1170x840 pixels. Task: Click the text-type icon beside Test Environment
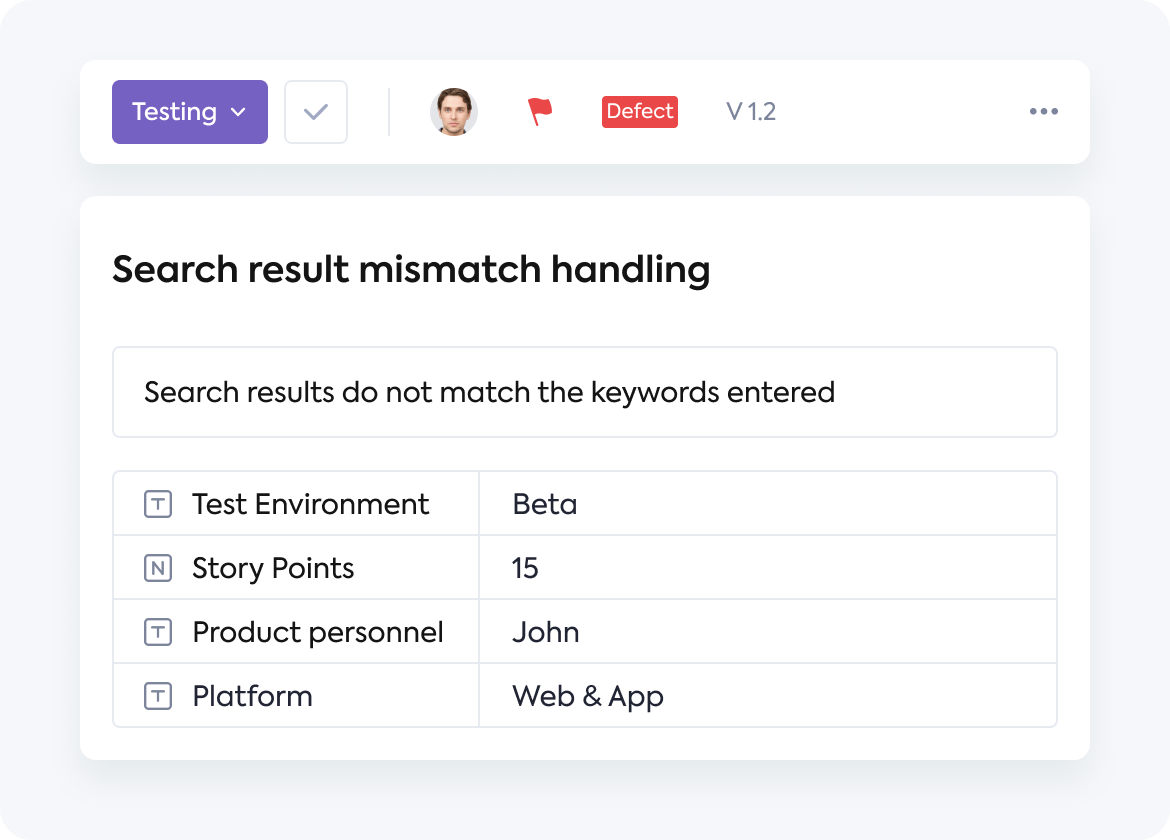[x=158, y=504]
